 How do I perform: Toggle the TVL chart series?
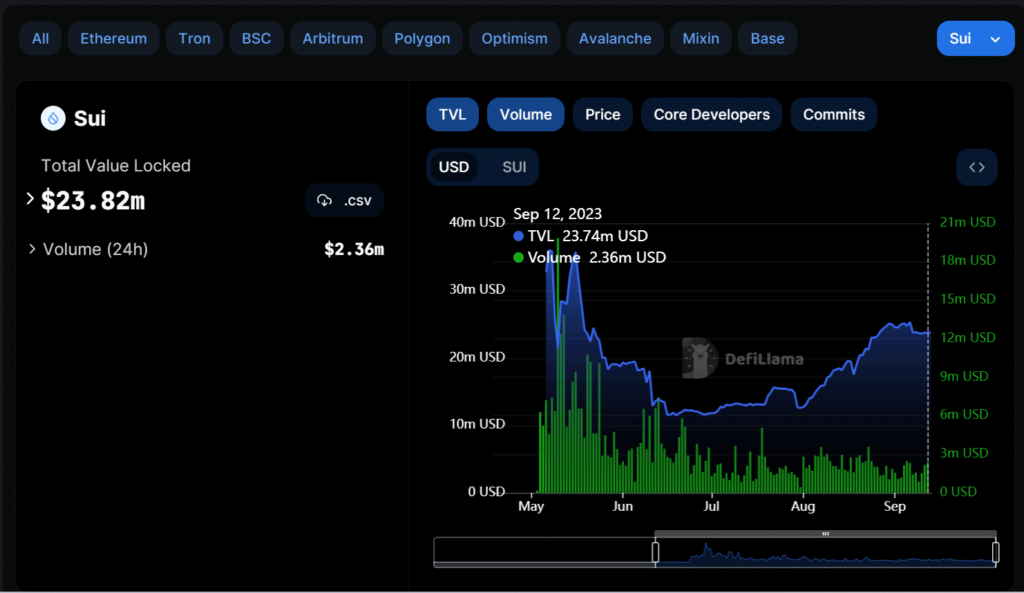point(452,114)
